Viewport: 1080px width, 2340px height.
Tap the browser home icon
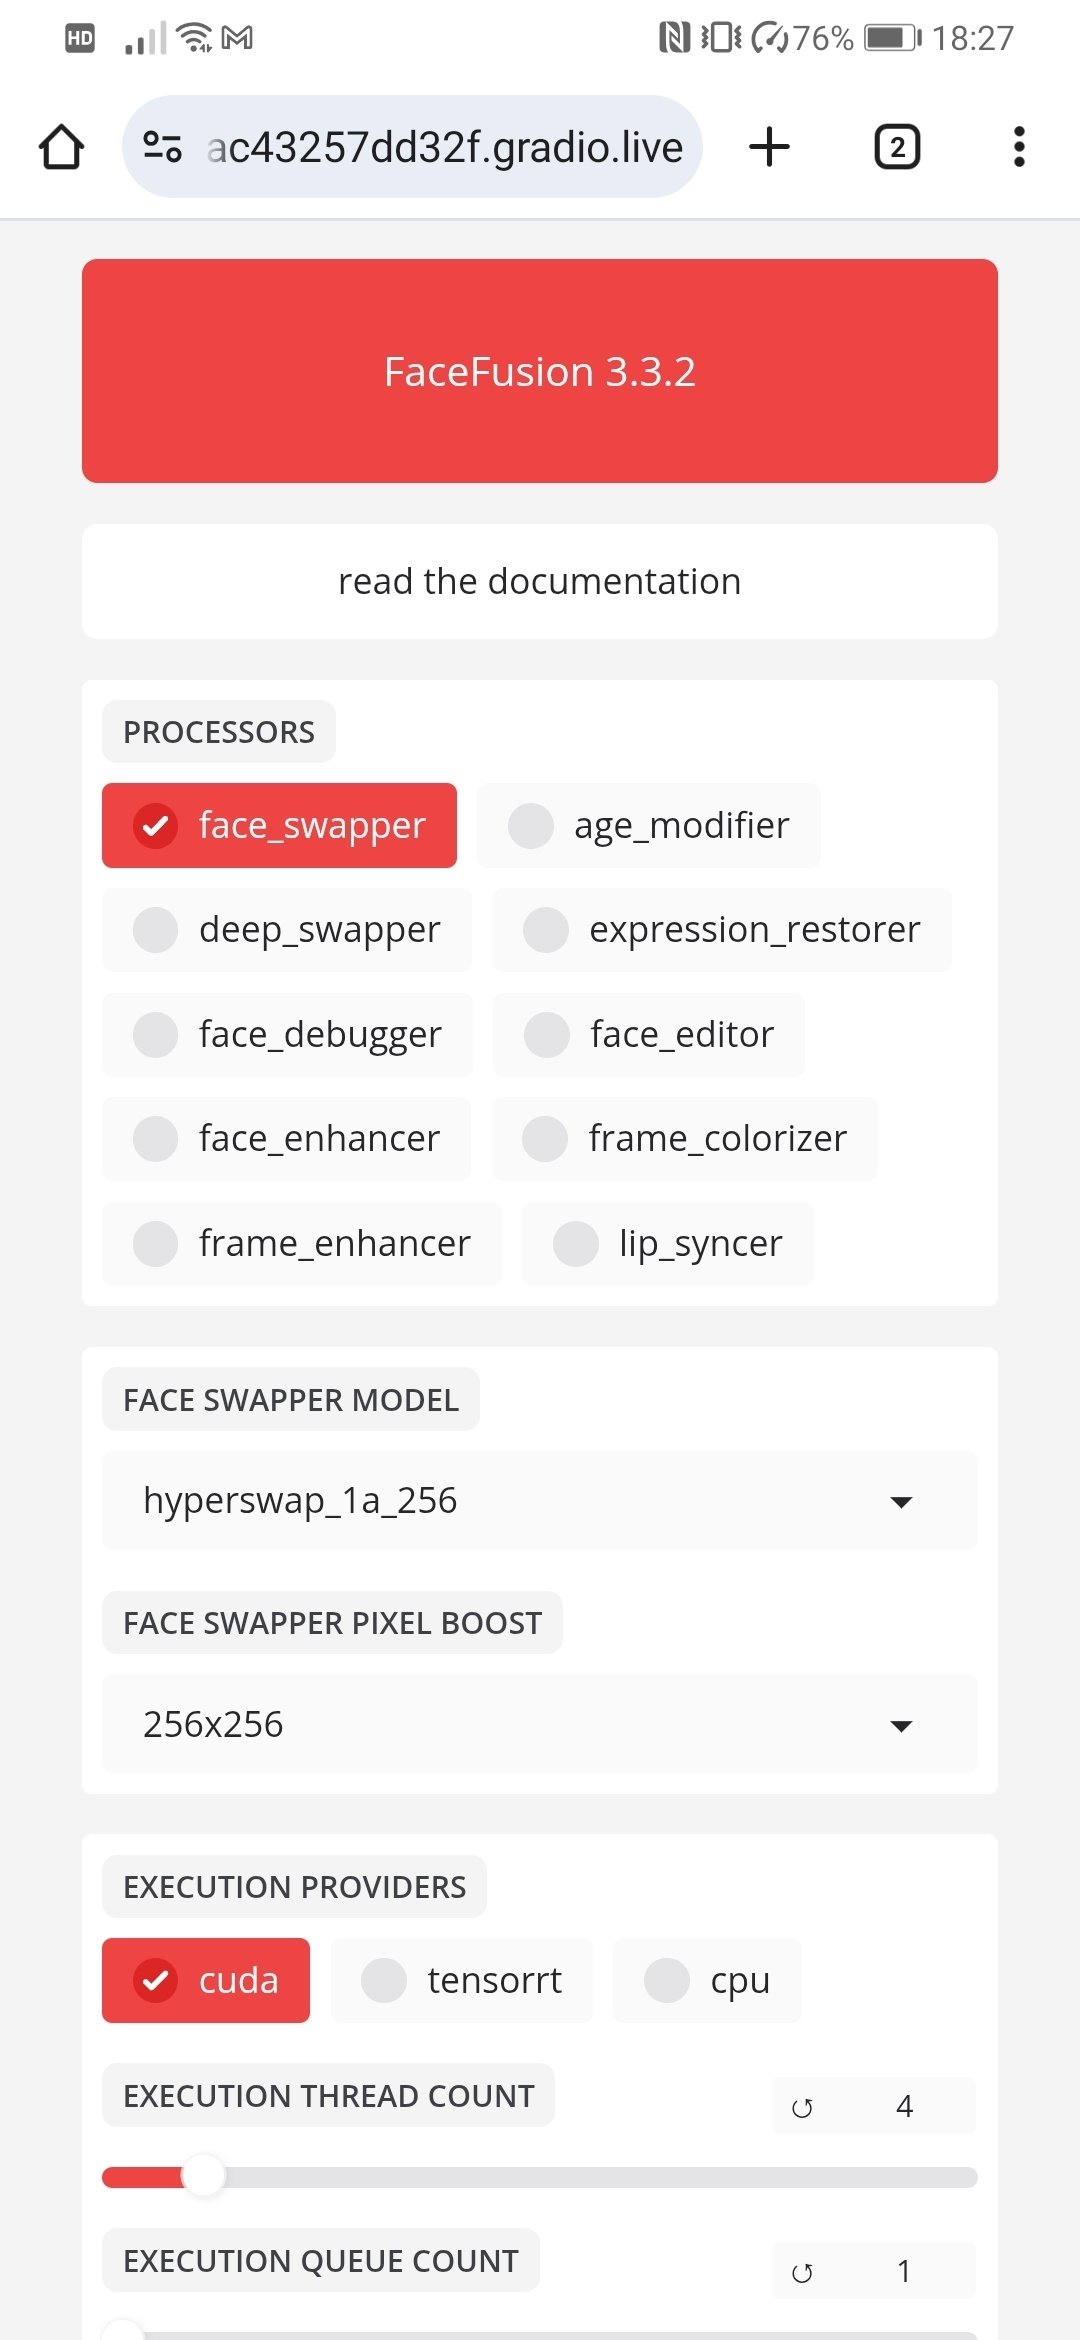pos(61,147)
